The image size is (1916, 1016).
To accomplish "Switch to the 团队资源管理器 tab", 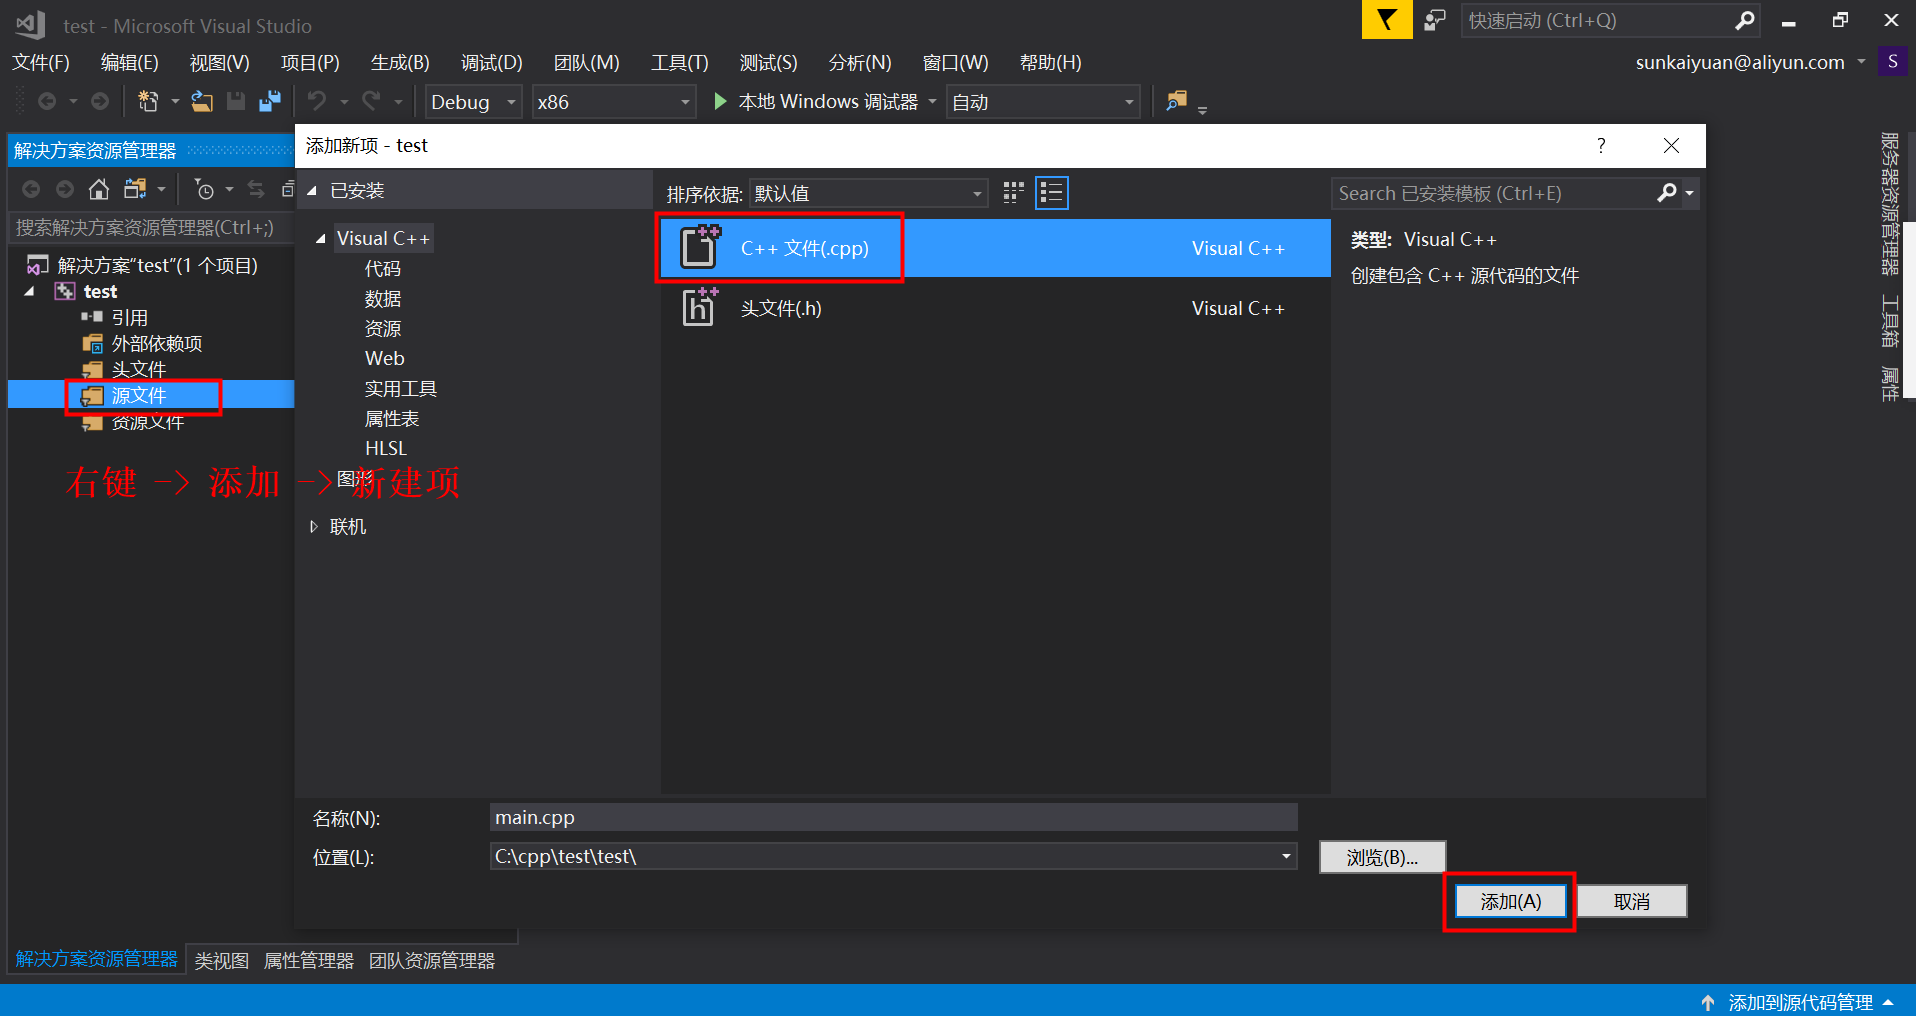I will pyautogui.click(x=432, y=960).
